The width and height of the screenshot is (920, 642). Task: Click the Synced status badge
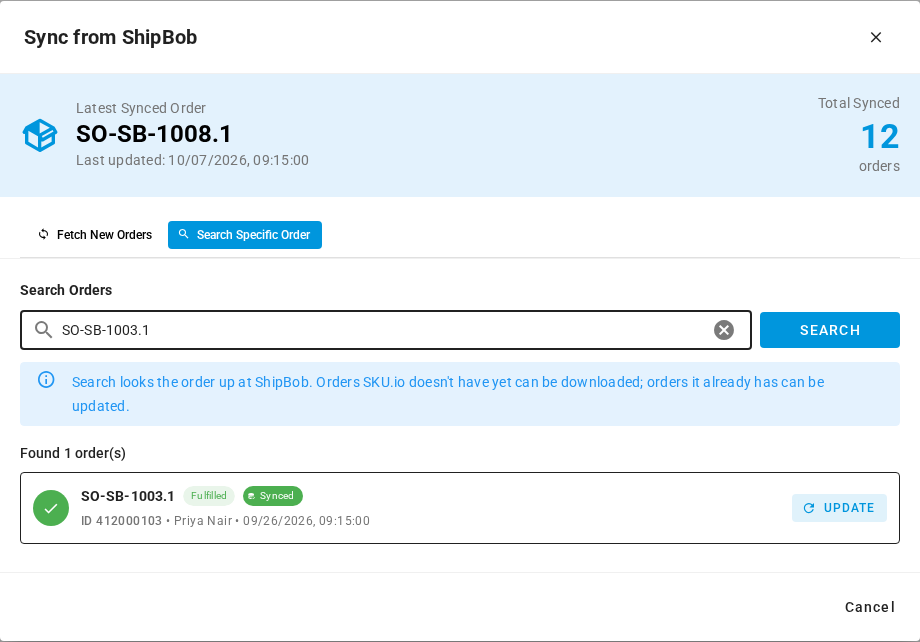[273, 496]
